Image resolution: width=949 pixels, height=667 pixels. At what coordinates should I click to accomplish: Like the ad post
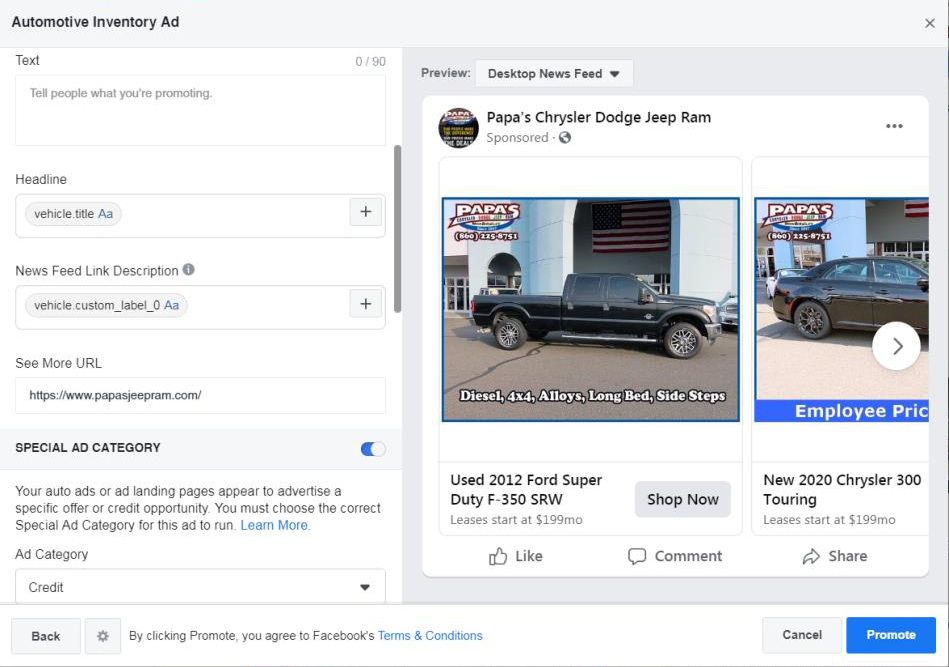(x=516, y=556)
